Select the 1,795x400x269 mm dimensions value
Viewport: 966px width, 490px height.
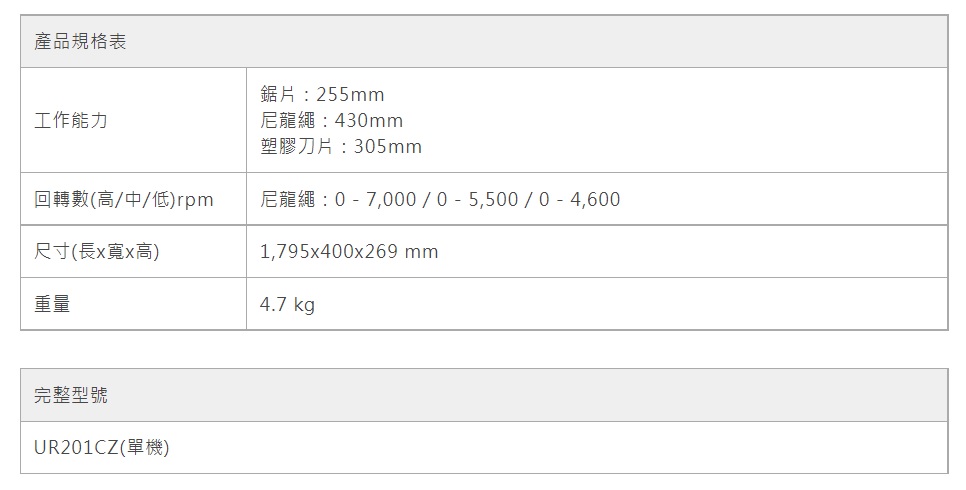click(348, 252)
